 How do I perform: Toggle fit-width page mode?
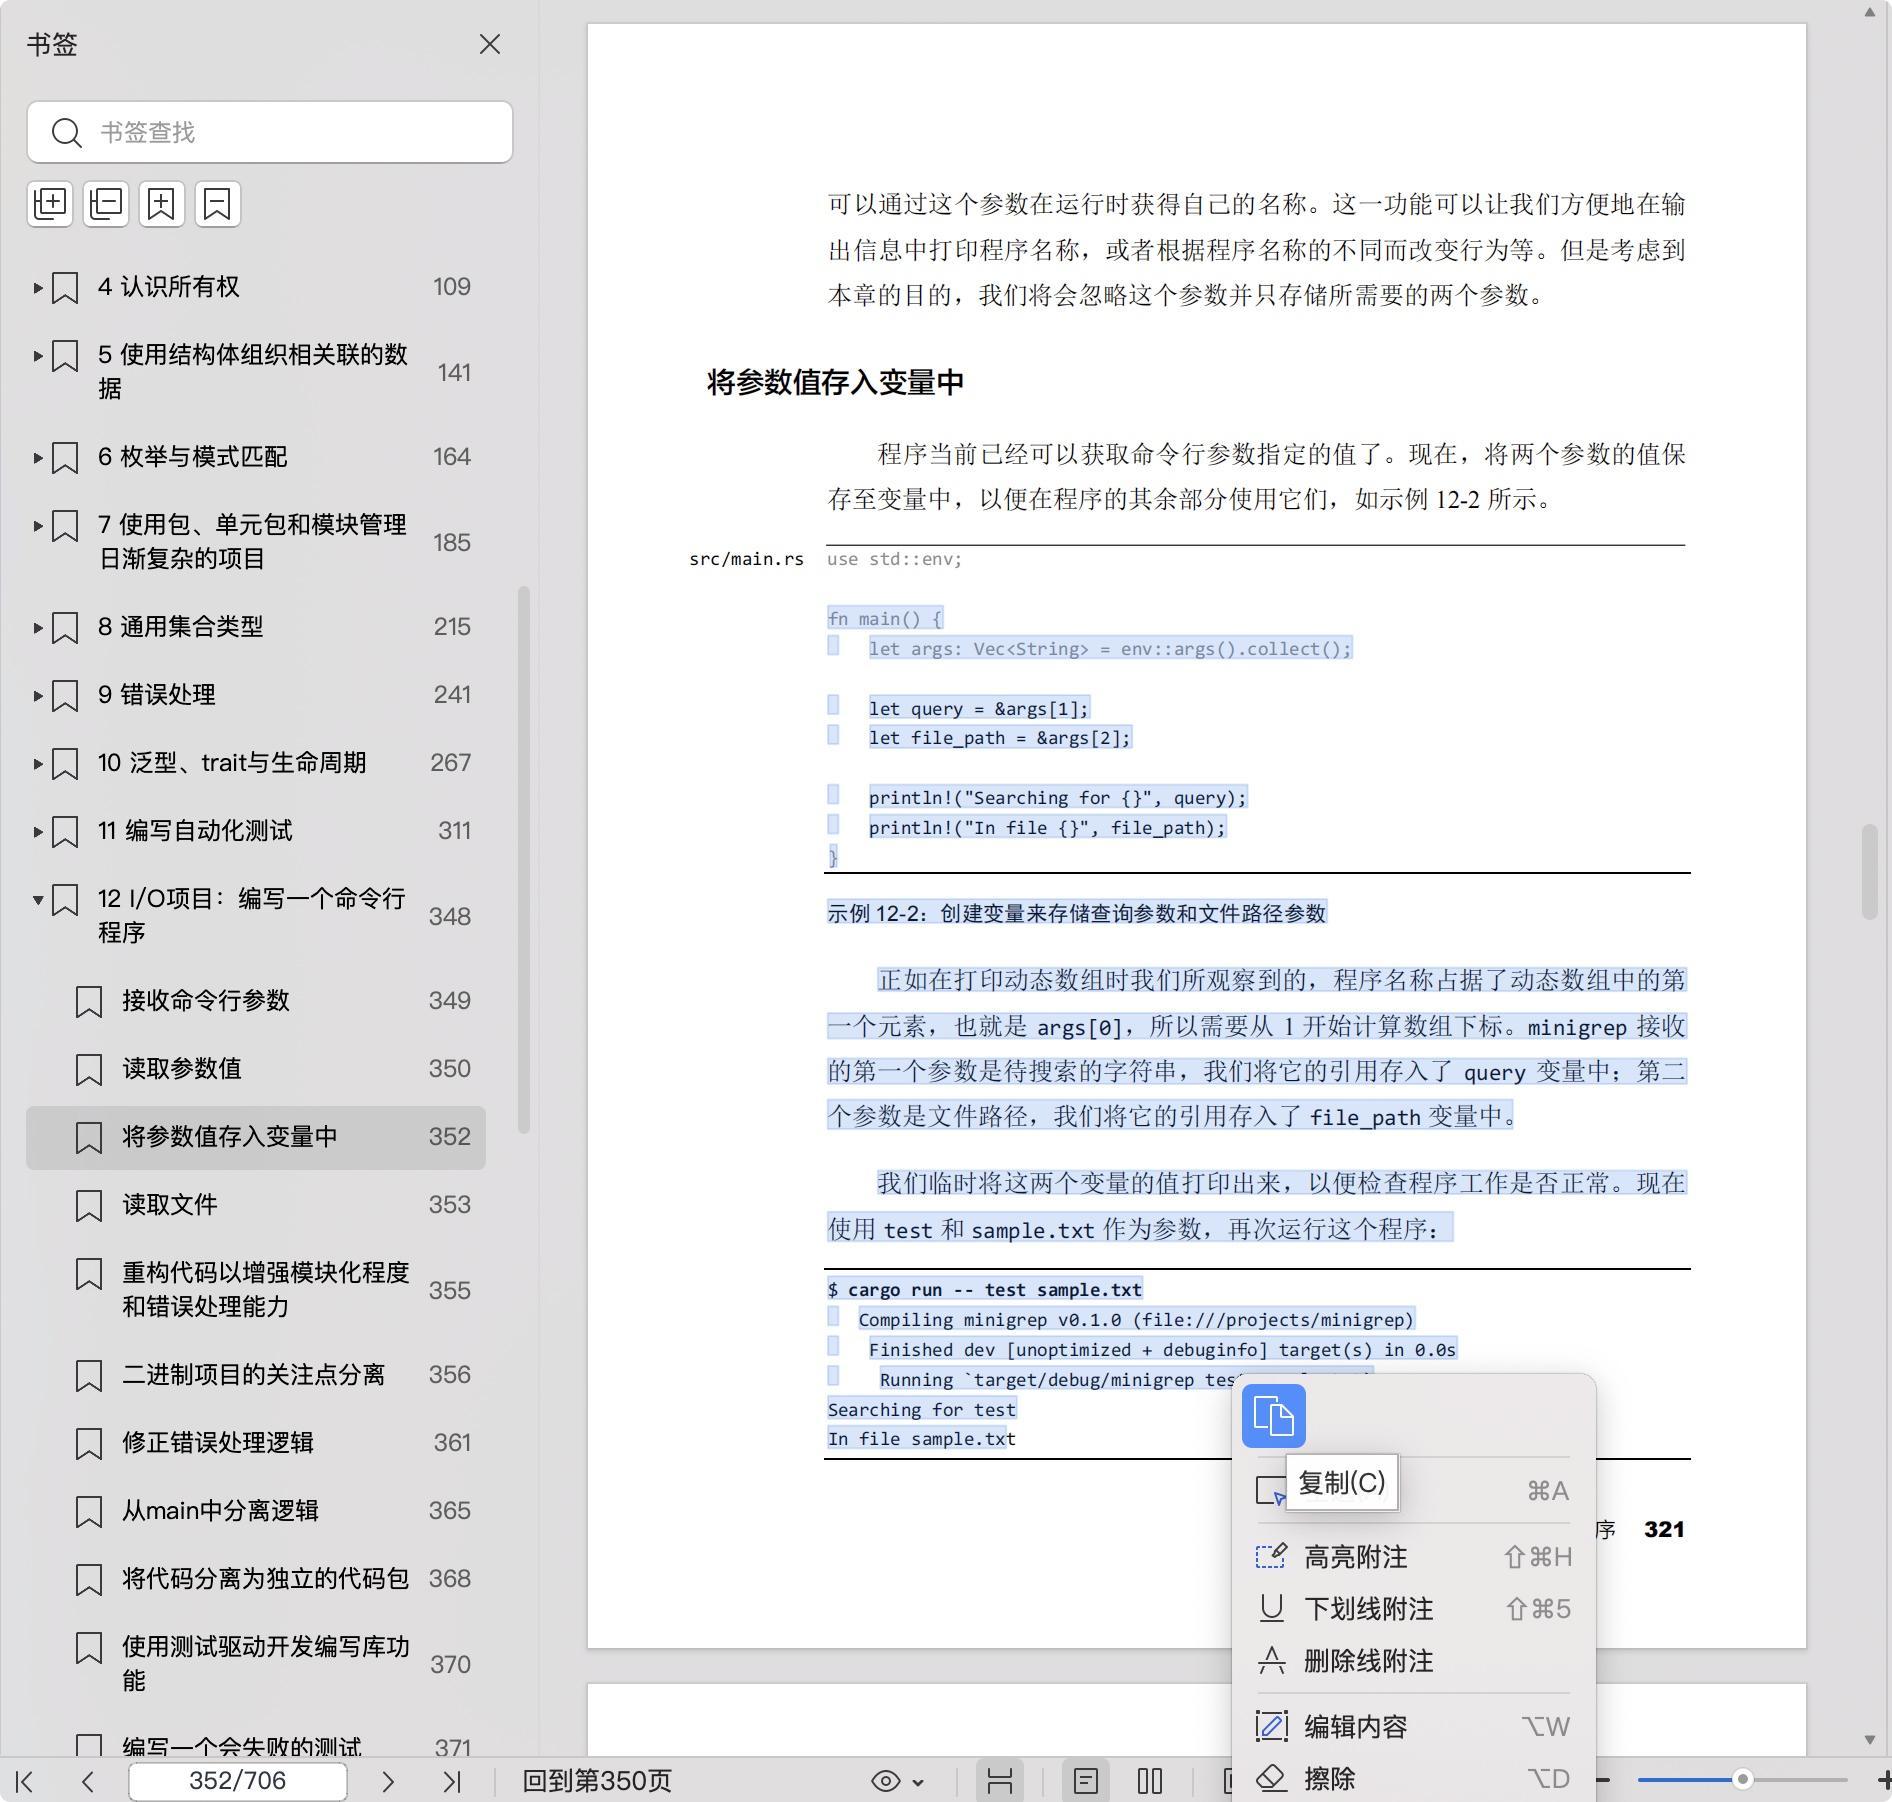tap(1000, 1781)
